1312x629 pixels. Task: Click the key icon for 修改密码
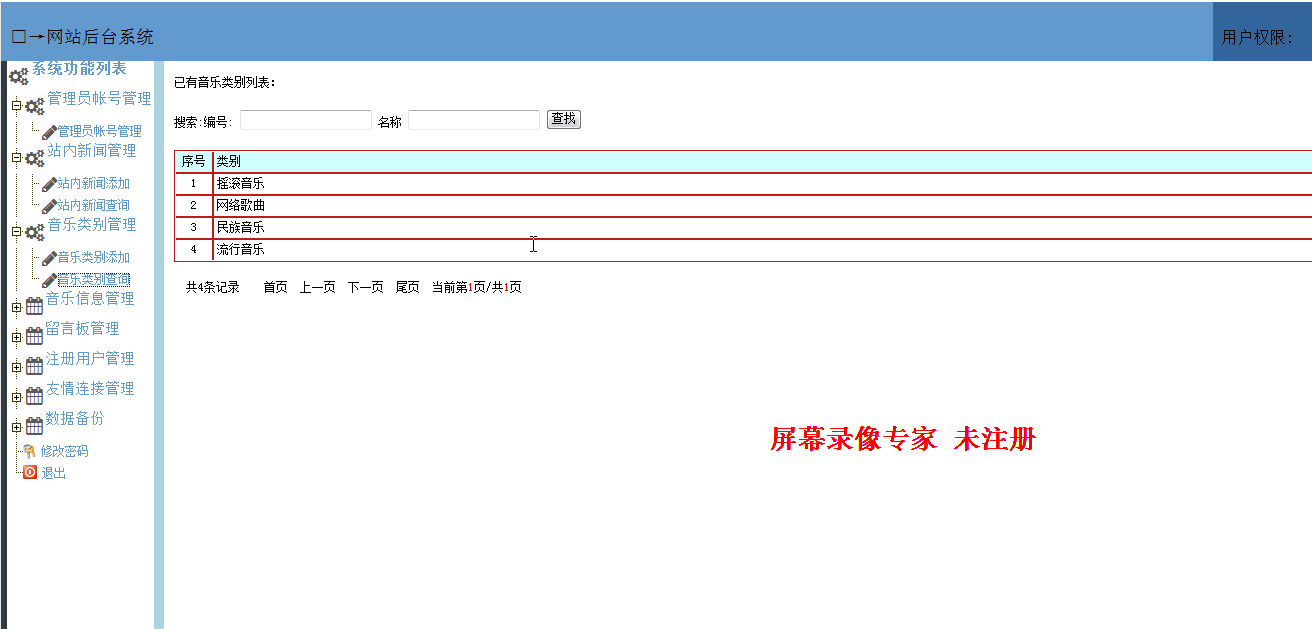[30, 451]
